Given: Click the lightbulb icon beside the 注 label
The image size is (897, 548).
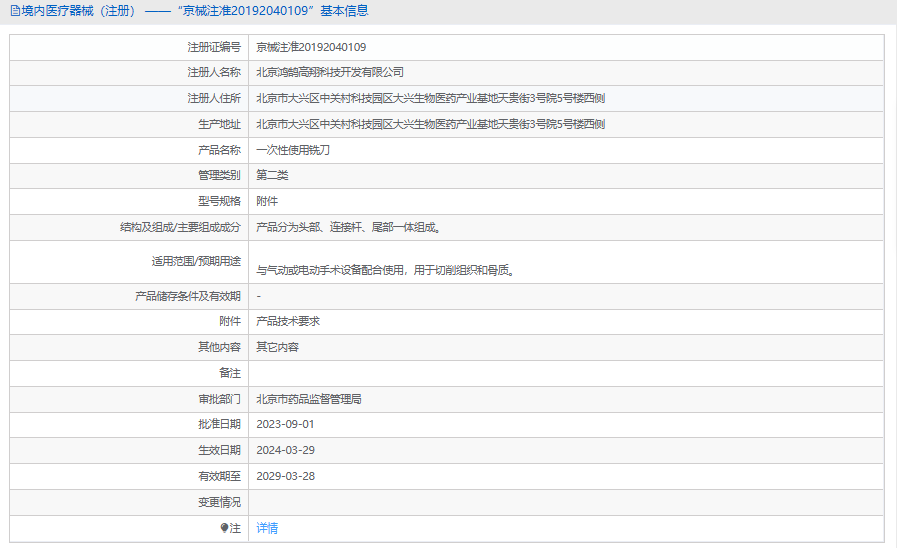Looking at the screenshot, I should (224, 528).
